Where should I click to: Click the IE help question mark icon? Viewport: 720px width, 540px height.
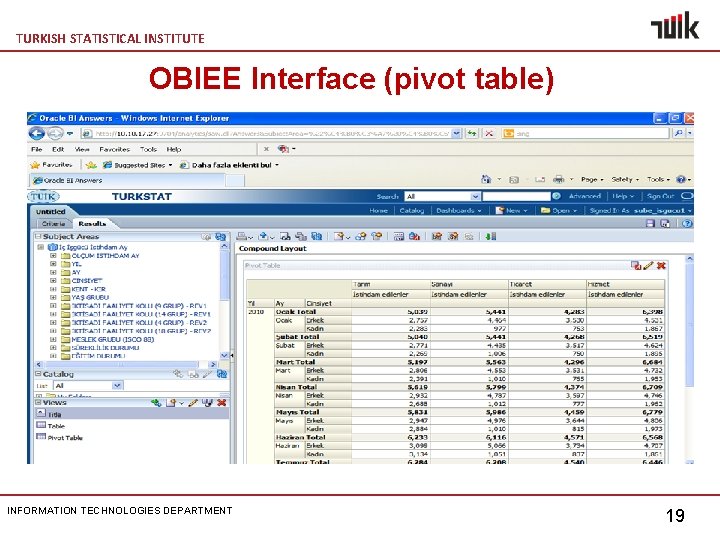pos(681,180)
